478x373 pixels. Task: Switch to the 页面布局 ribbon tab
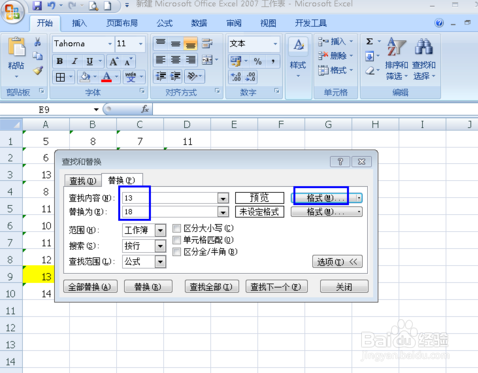(x=122, y=23)
